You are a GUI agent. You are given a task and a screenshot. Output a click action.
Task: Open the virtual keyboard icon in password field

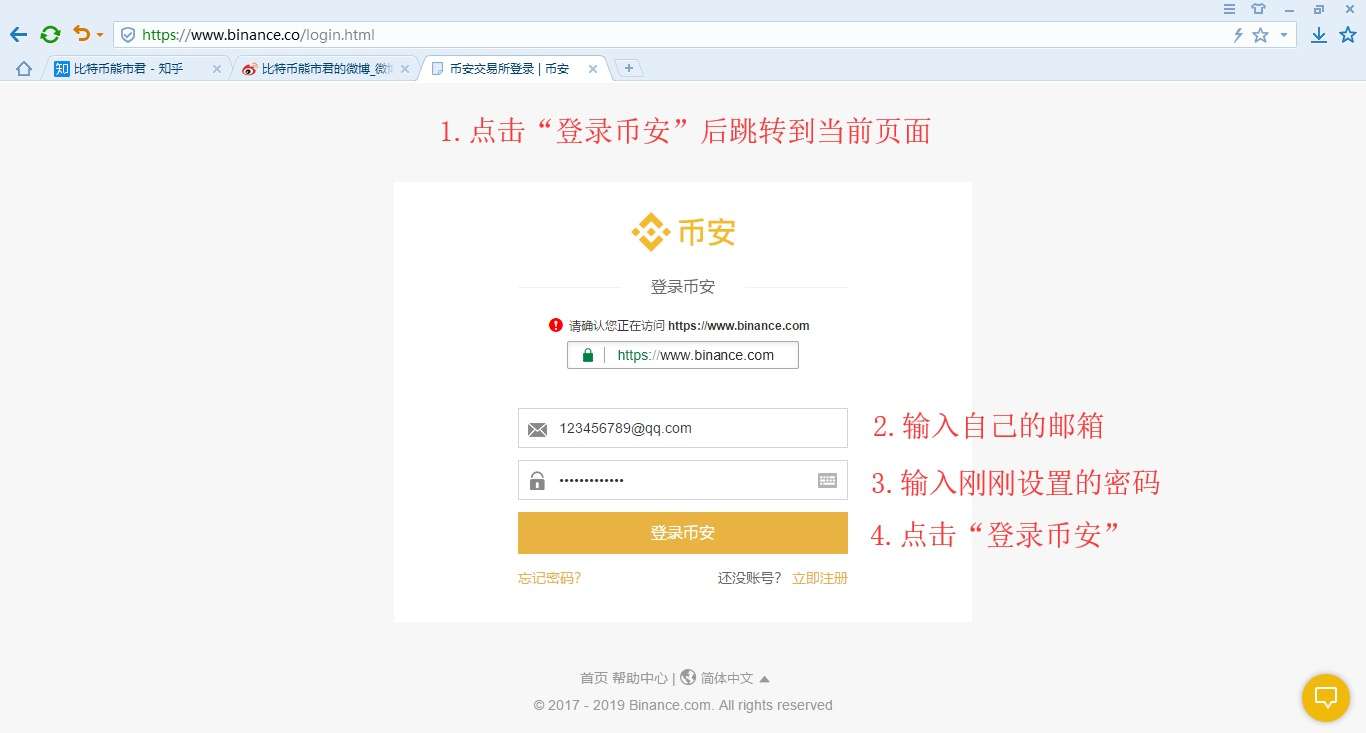pyautogui.click(x=827, y=480)
